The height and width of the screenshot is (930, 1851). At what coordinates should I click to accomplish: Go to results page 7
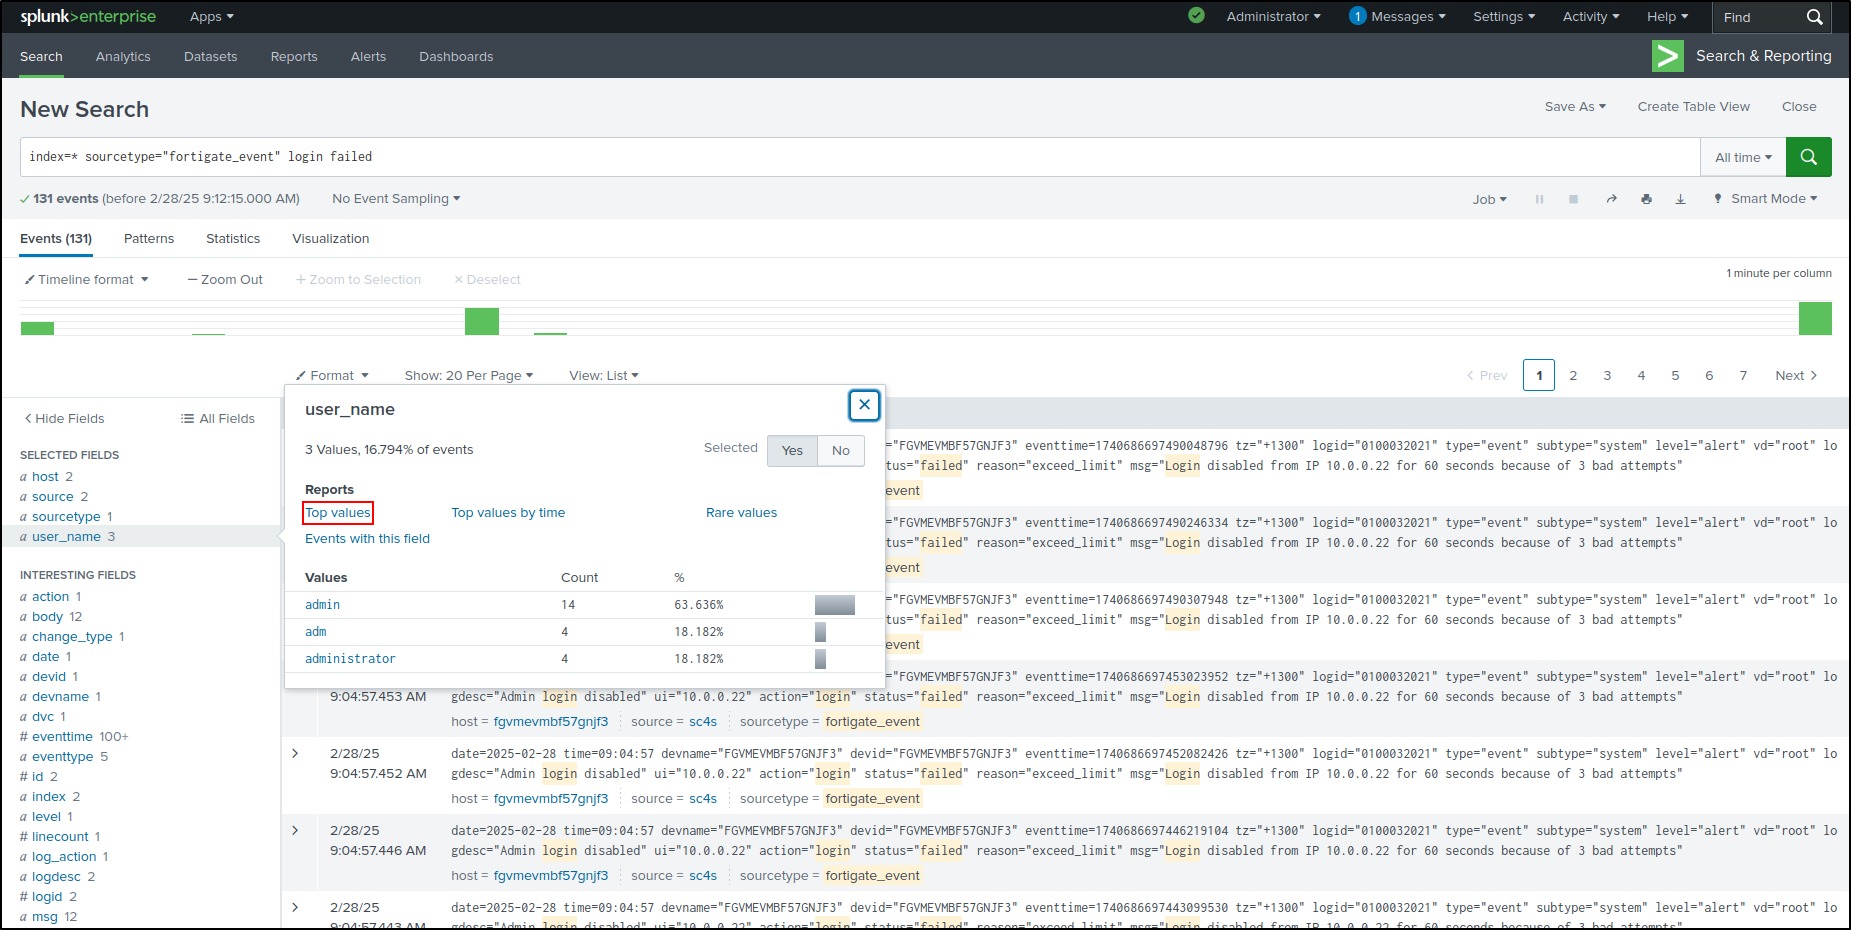coord(1743,376)
